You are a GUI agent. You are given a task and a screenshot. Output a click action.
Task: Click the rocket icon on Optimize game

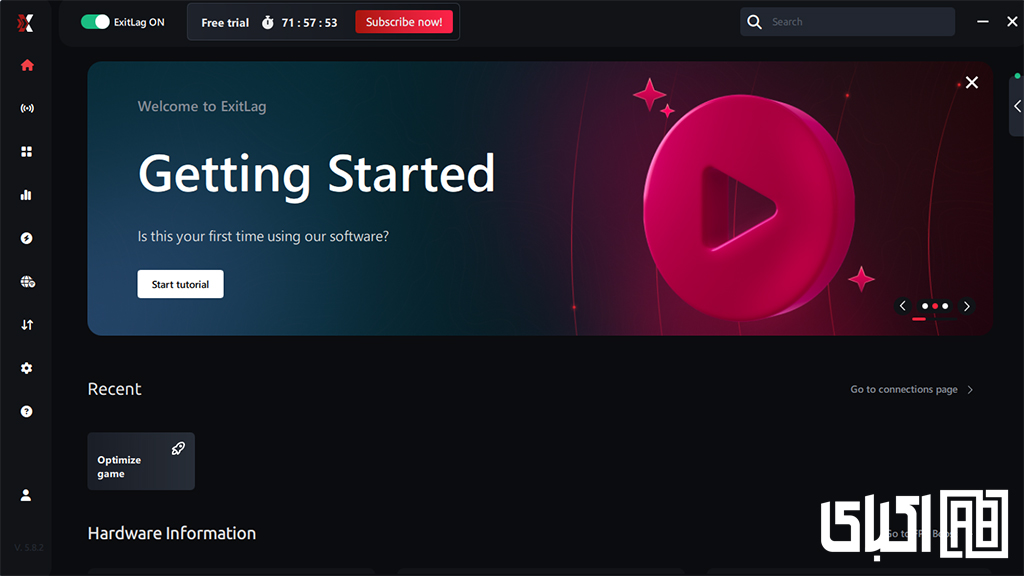[178, 449]
